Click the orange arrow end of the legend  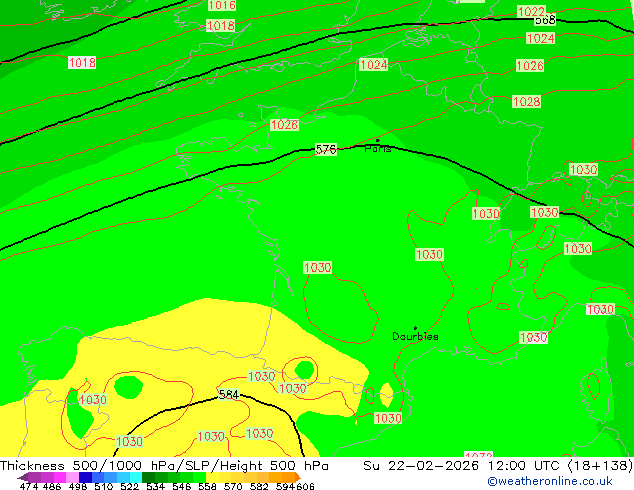(298, 477)
